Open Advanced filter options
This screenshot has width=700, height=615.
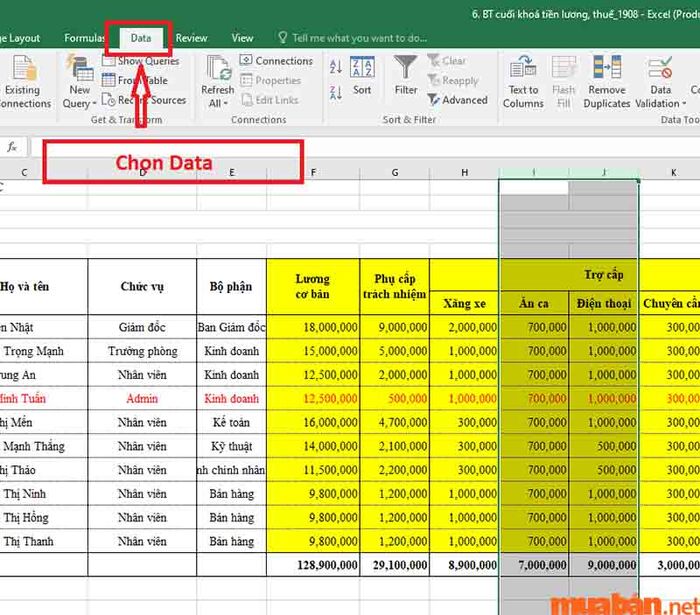(457, 100)
